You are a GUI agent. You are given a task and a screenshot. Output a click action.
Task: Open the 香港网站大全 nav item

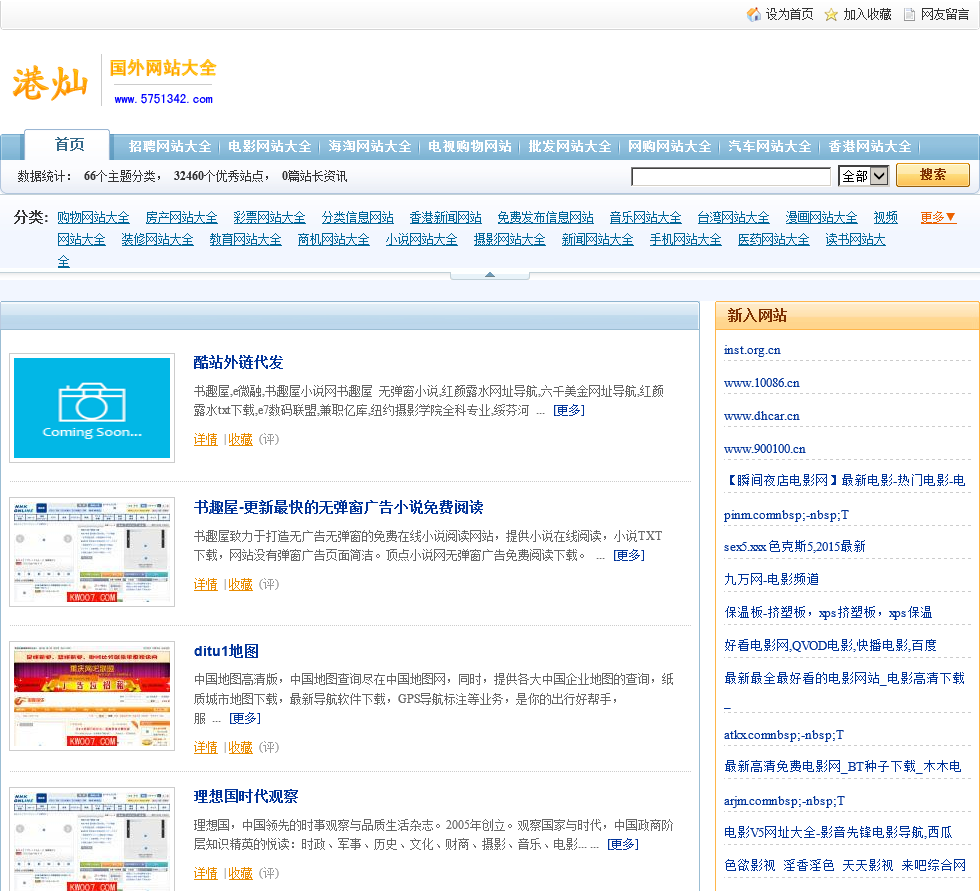(870, 147)
